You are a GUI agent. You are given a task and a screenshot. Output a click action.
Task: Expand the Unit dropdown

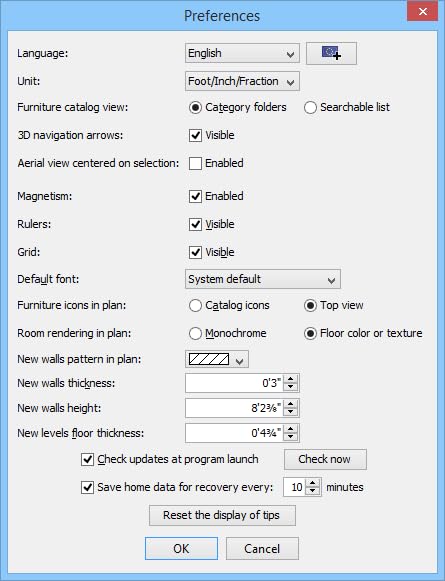242,81
